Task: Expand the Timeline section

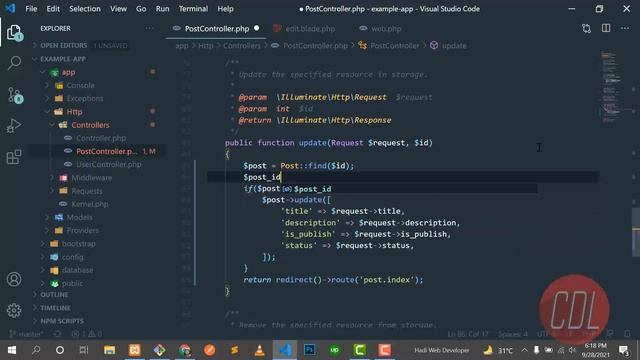Action: 55,308
